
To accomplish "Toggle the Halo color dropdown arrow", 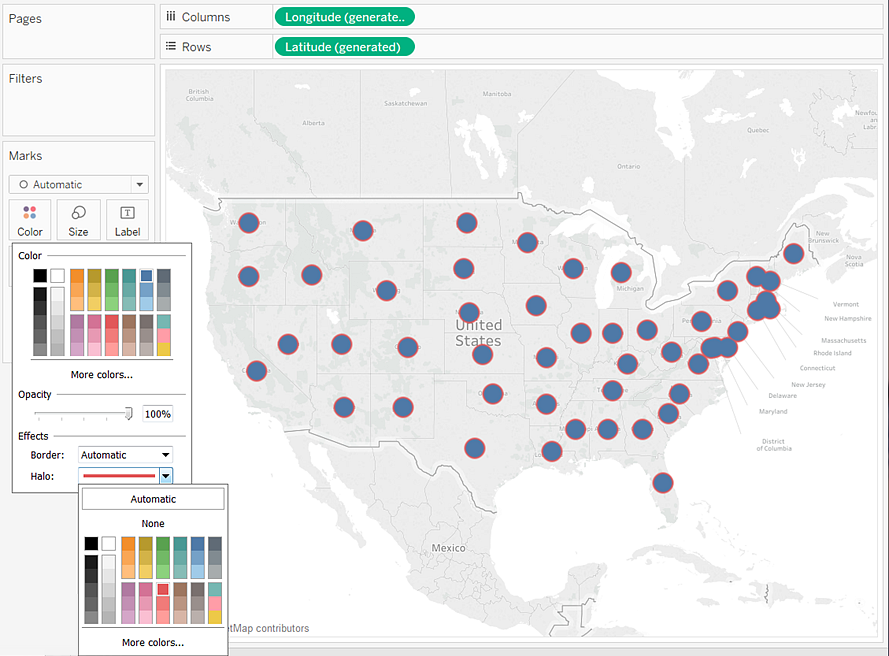I will pos(166,476).
